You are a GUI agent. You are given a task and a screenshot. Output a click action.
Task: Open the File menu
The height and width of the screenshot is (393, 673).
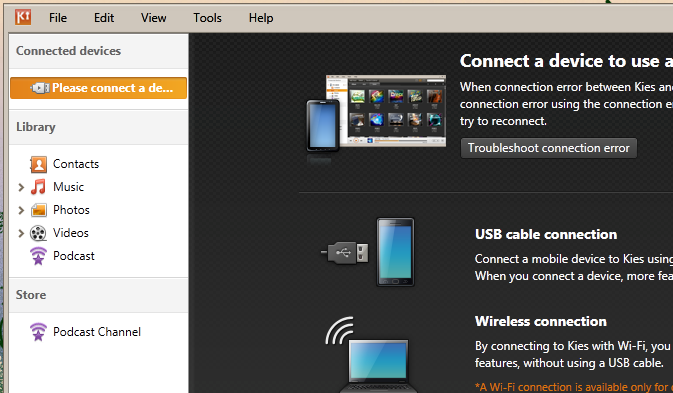click(58, 18)
